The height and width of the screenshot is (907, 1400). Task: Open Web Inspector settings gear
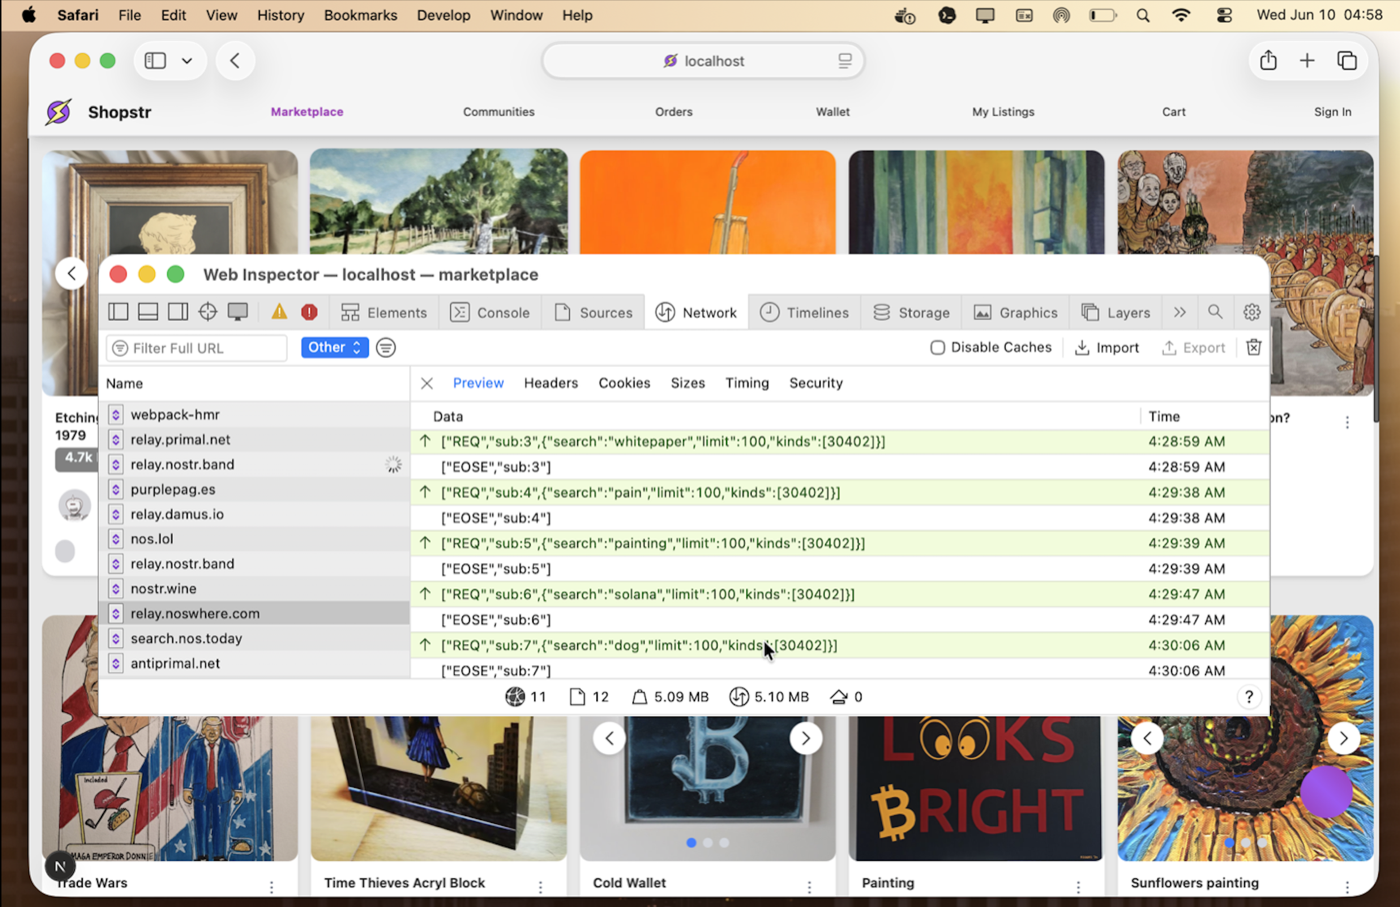pyautogui.click(x=1252, y=312)
